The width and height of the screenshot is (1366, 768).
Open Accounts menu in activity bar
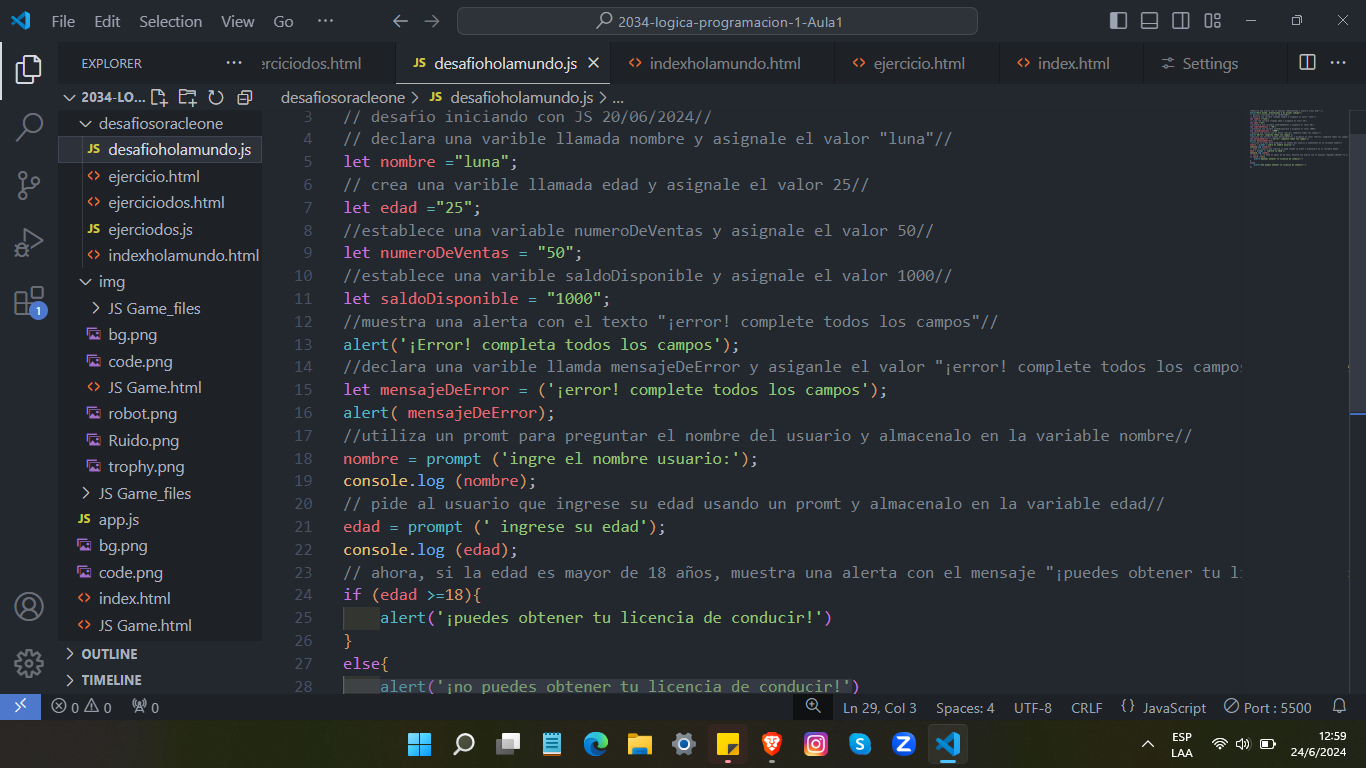(29, 607)
